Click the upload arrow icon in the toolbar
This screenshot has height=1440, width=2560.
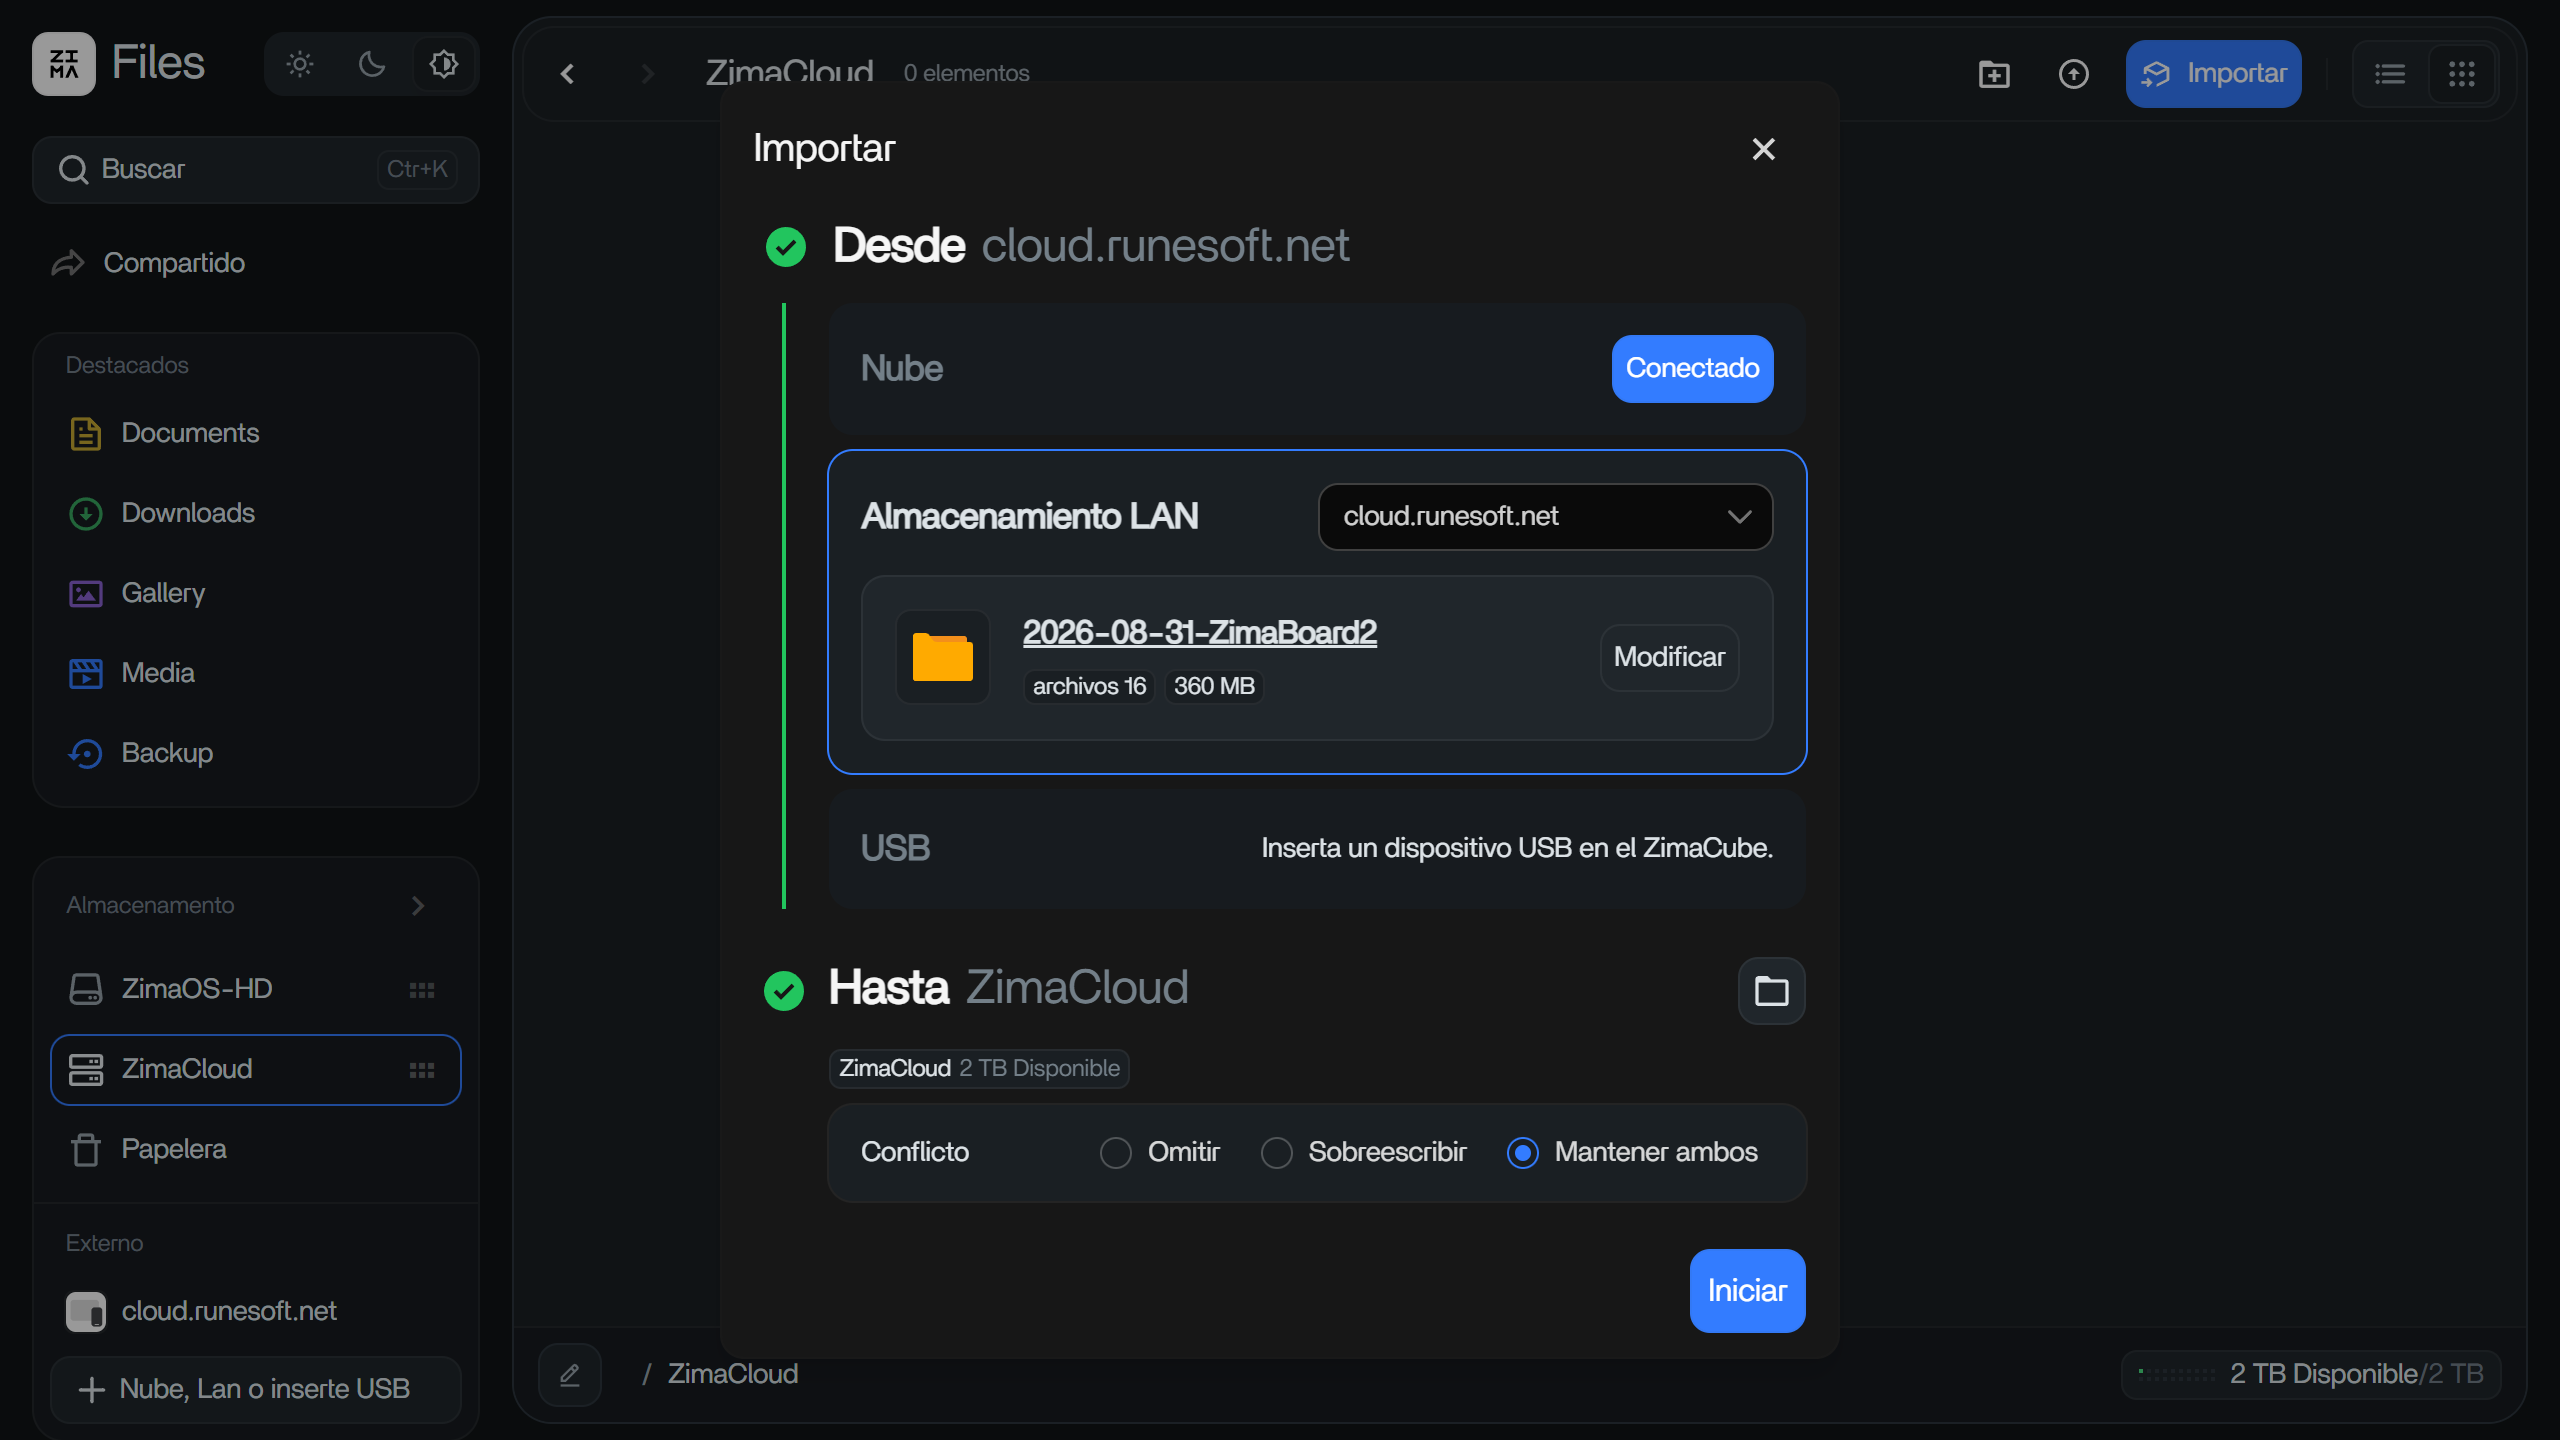(x=2074, y=74)
